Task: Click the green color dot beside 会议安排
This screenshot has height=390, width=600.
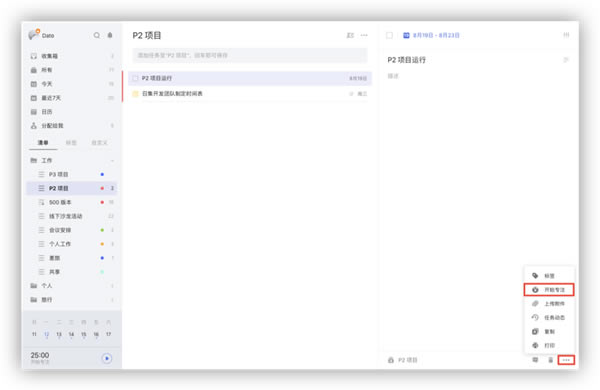Action: pos(102,230)
